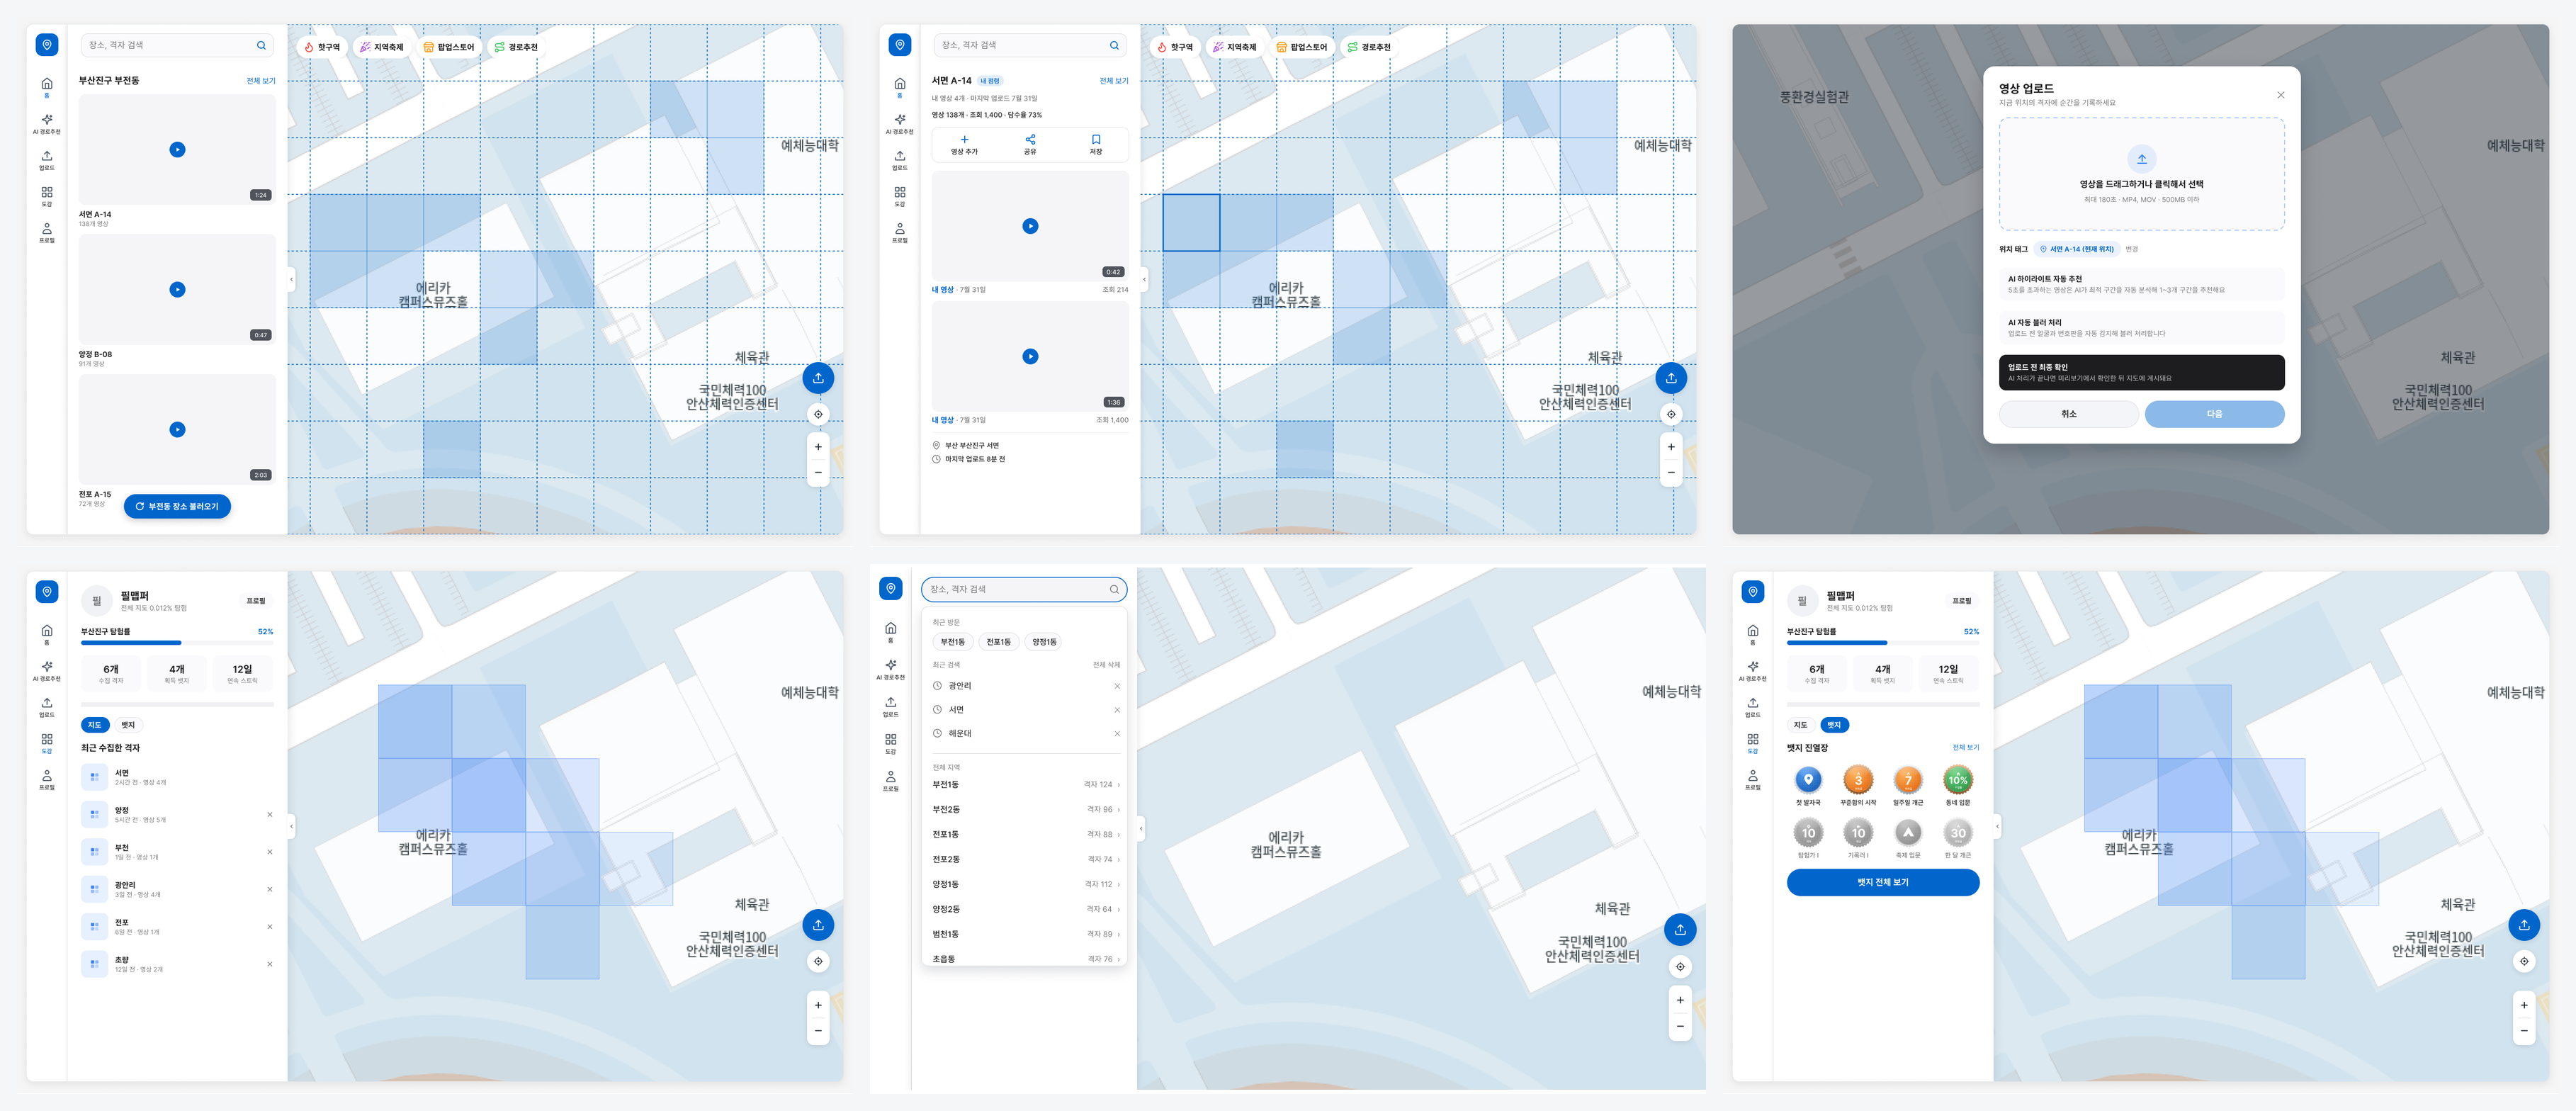Image resolution: width=2576 pixels, height=1111 pixels.
Task: Expand the 양정2동 row showing 격자 64
Action: click(1025, 910)
